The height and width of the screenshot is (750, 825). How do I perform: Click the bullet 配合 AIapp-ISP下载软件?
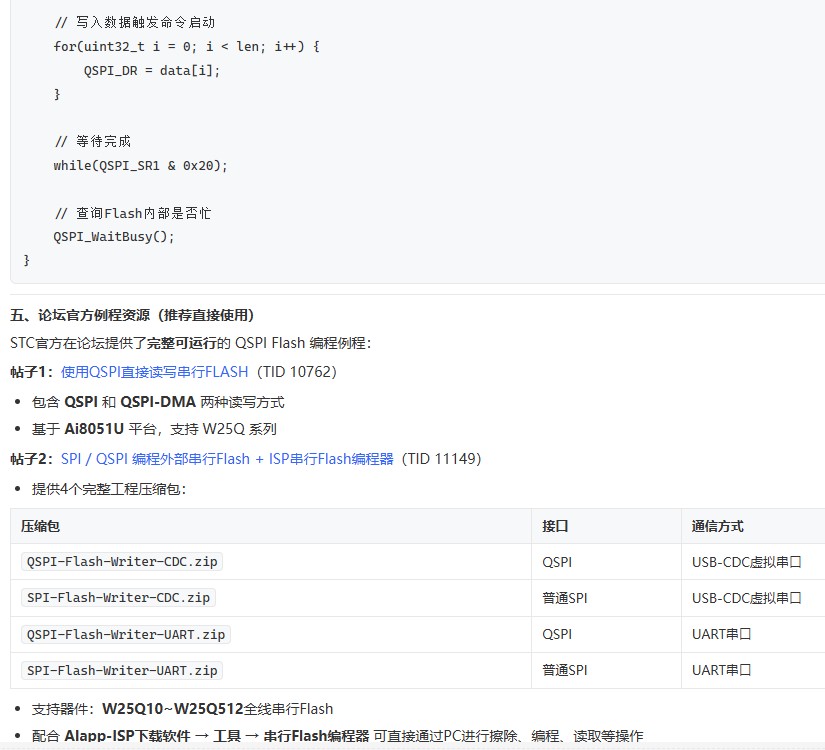point(337,736)
